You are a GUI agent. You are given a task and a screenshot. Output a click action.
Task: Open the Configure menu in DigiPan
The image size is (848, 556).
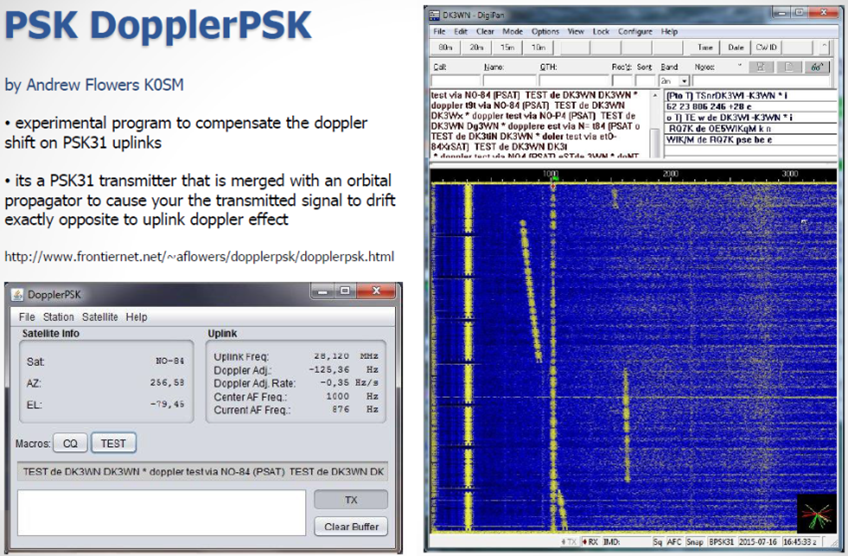pos(635,32)
